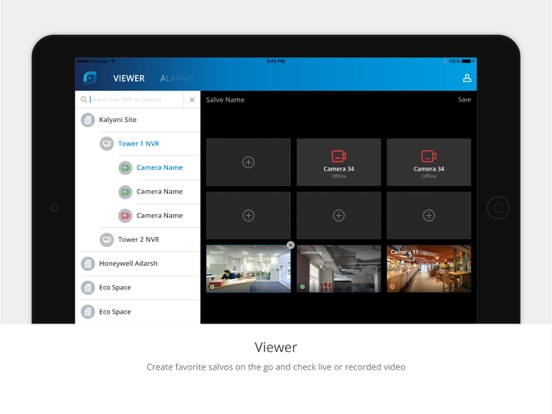
Task: Select the Honeywell Adarsh site
Action: [x=138, y=264]
